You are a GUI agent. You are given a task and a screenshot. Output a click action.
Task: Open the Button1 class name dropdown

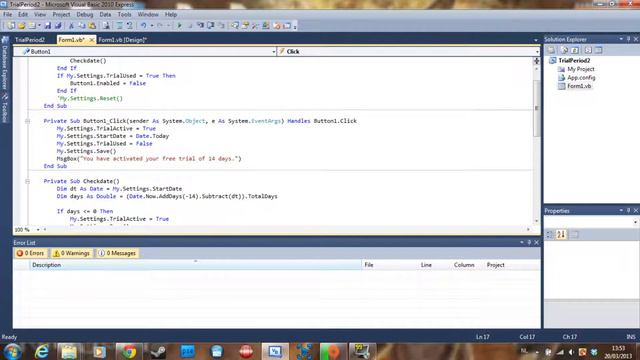pyautogui.click(x=273, y=52)
